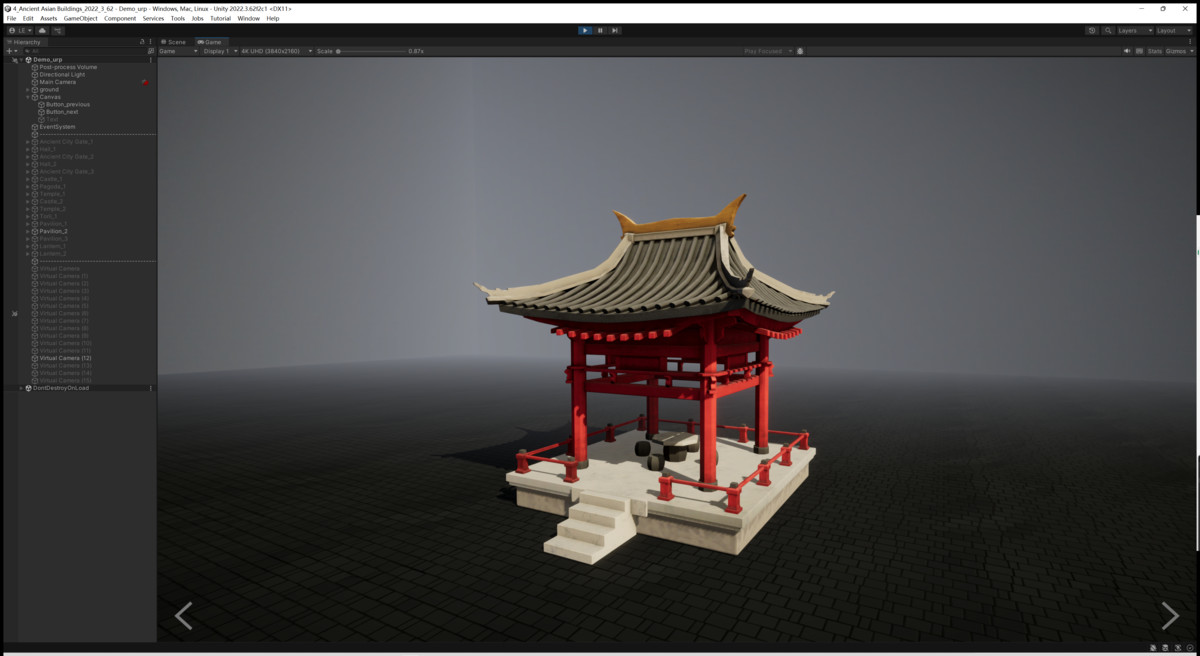Click the Step frame button
Image resolution: width=1200 pixels, height=656 pixels.
pos(613,30)
